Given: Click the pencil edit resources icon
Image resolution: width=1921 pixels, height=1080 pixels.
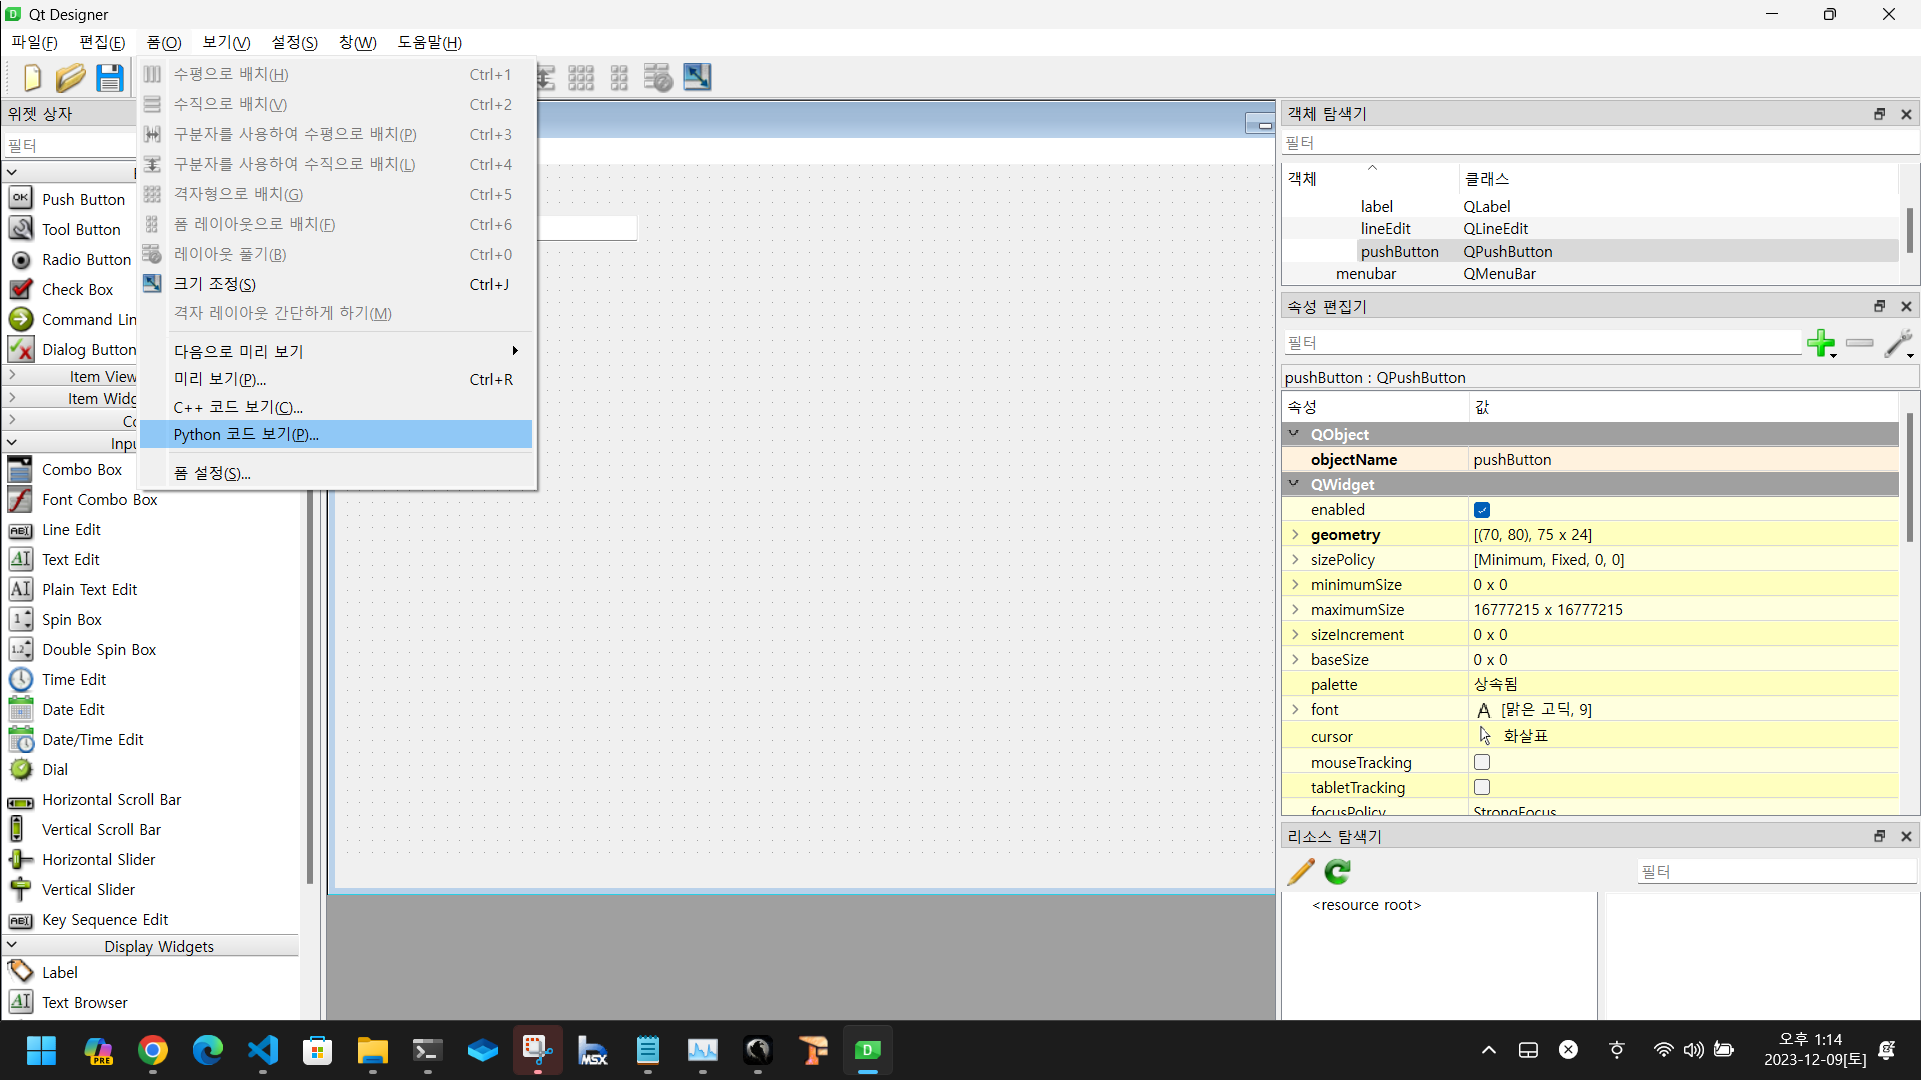Looking at the screenshot, I should tap(1301, 871).
